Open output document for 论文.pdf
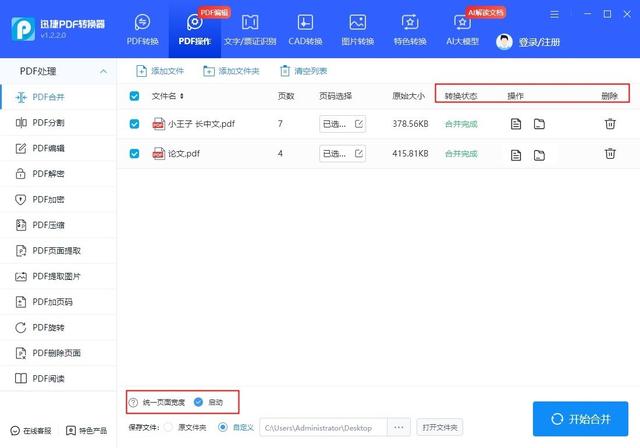Image resolution: width=640 pixels, height=448 pixels. coord(516,155)
